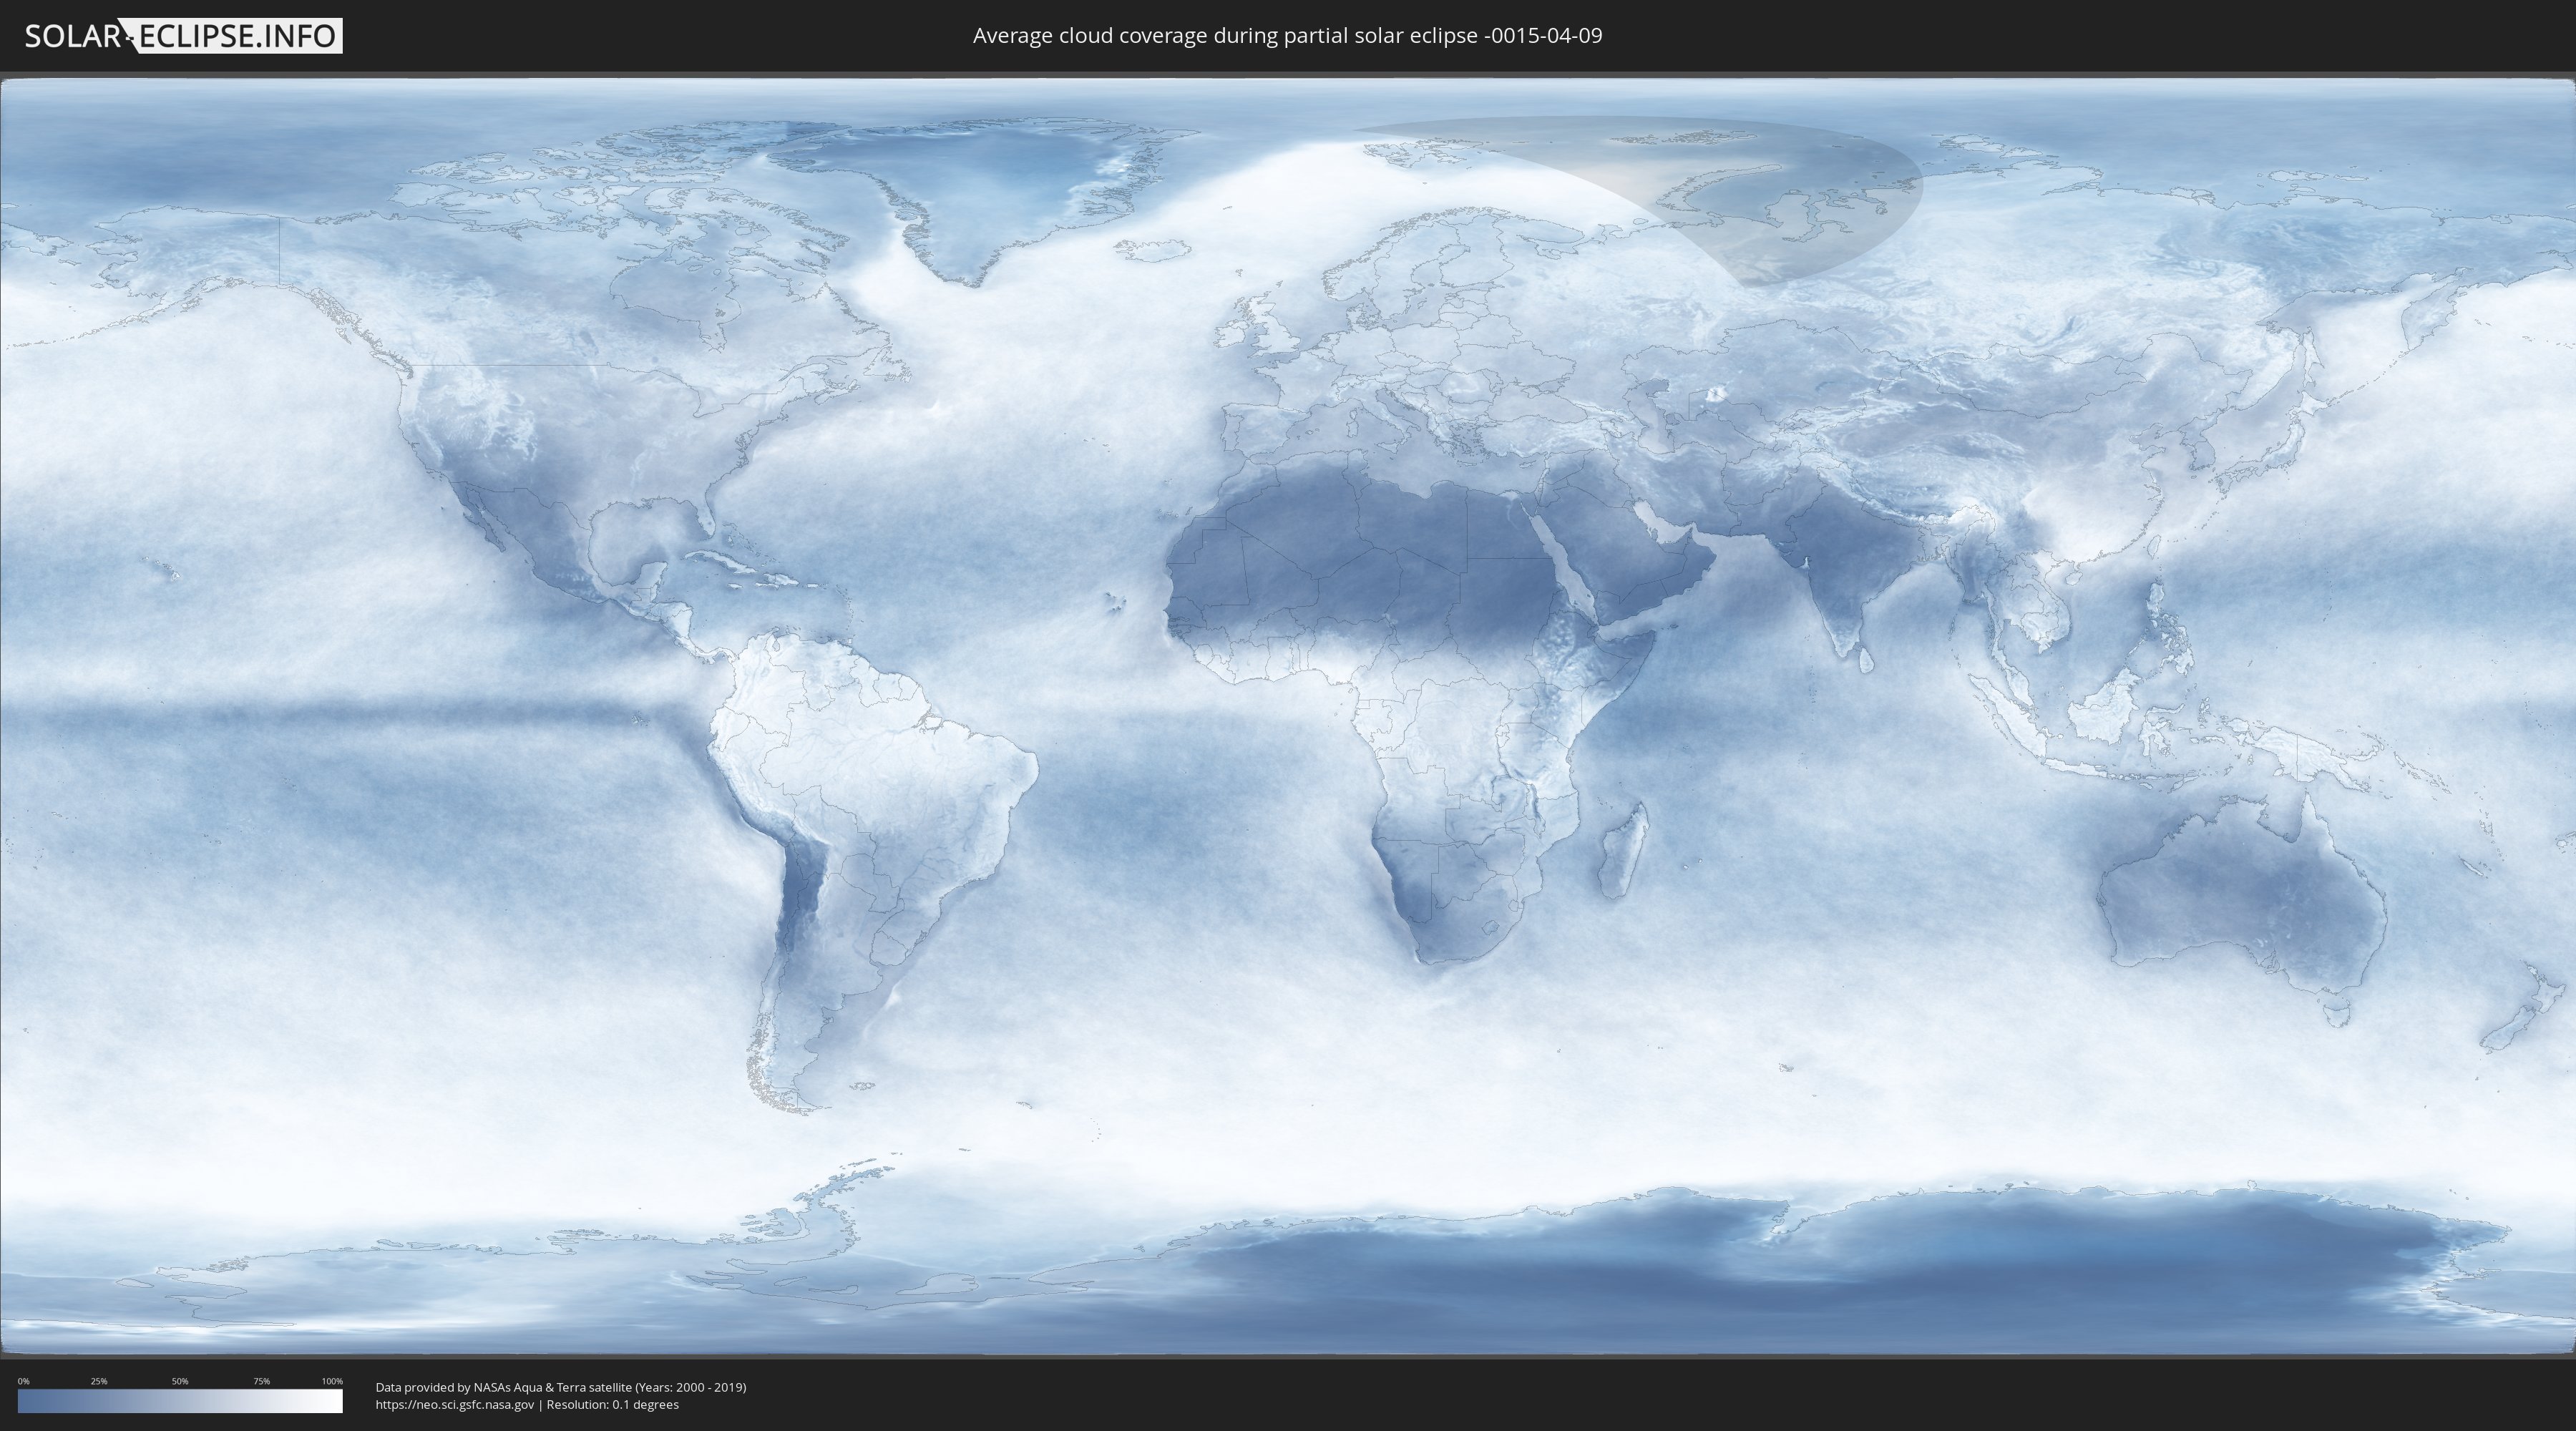Click the eclipse title text at top
Image resolution: width=2576 pixels, height=1431 pixels.
coord(1287,36)
